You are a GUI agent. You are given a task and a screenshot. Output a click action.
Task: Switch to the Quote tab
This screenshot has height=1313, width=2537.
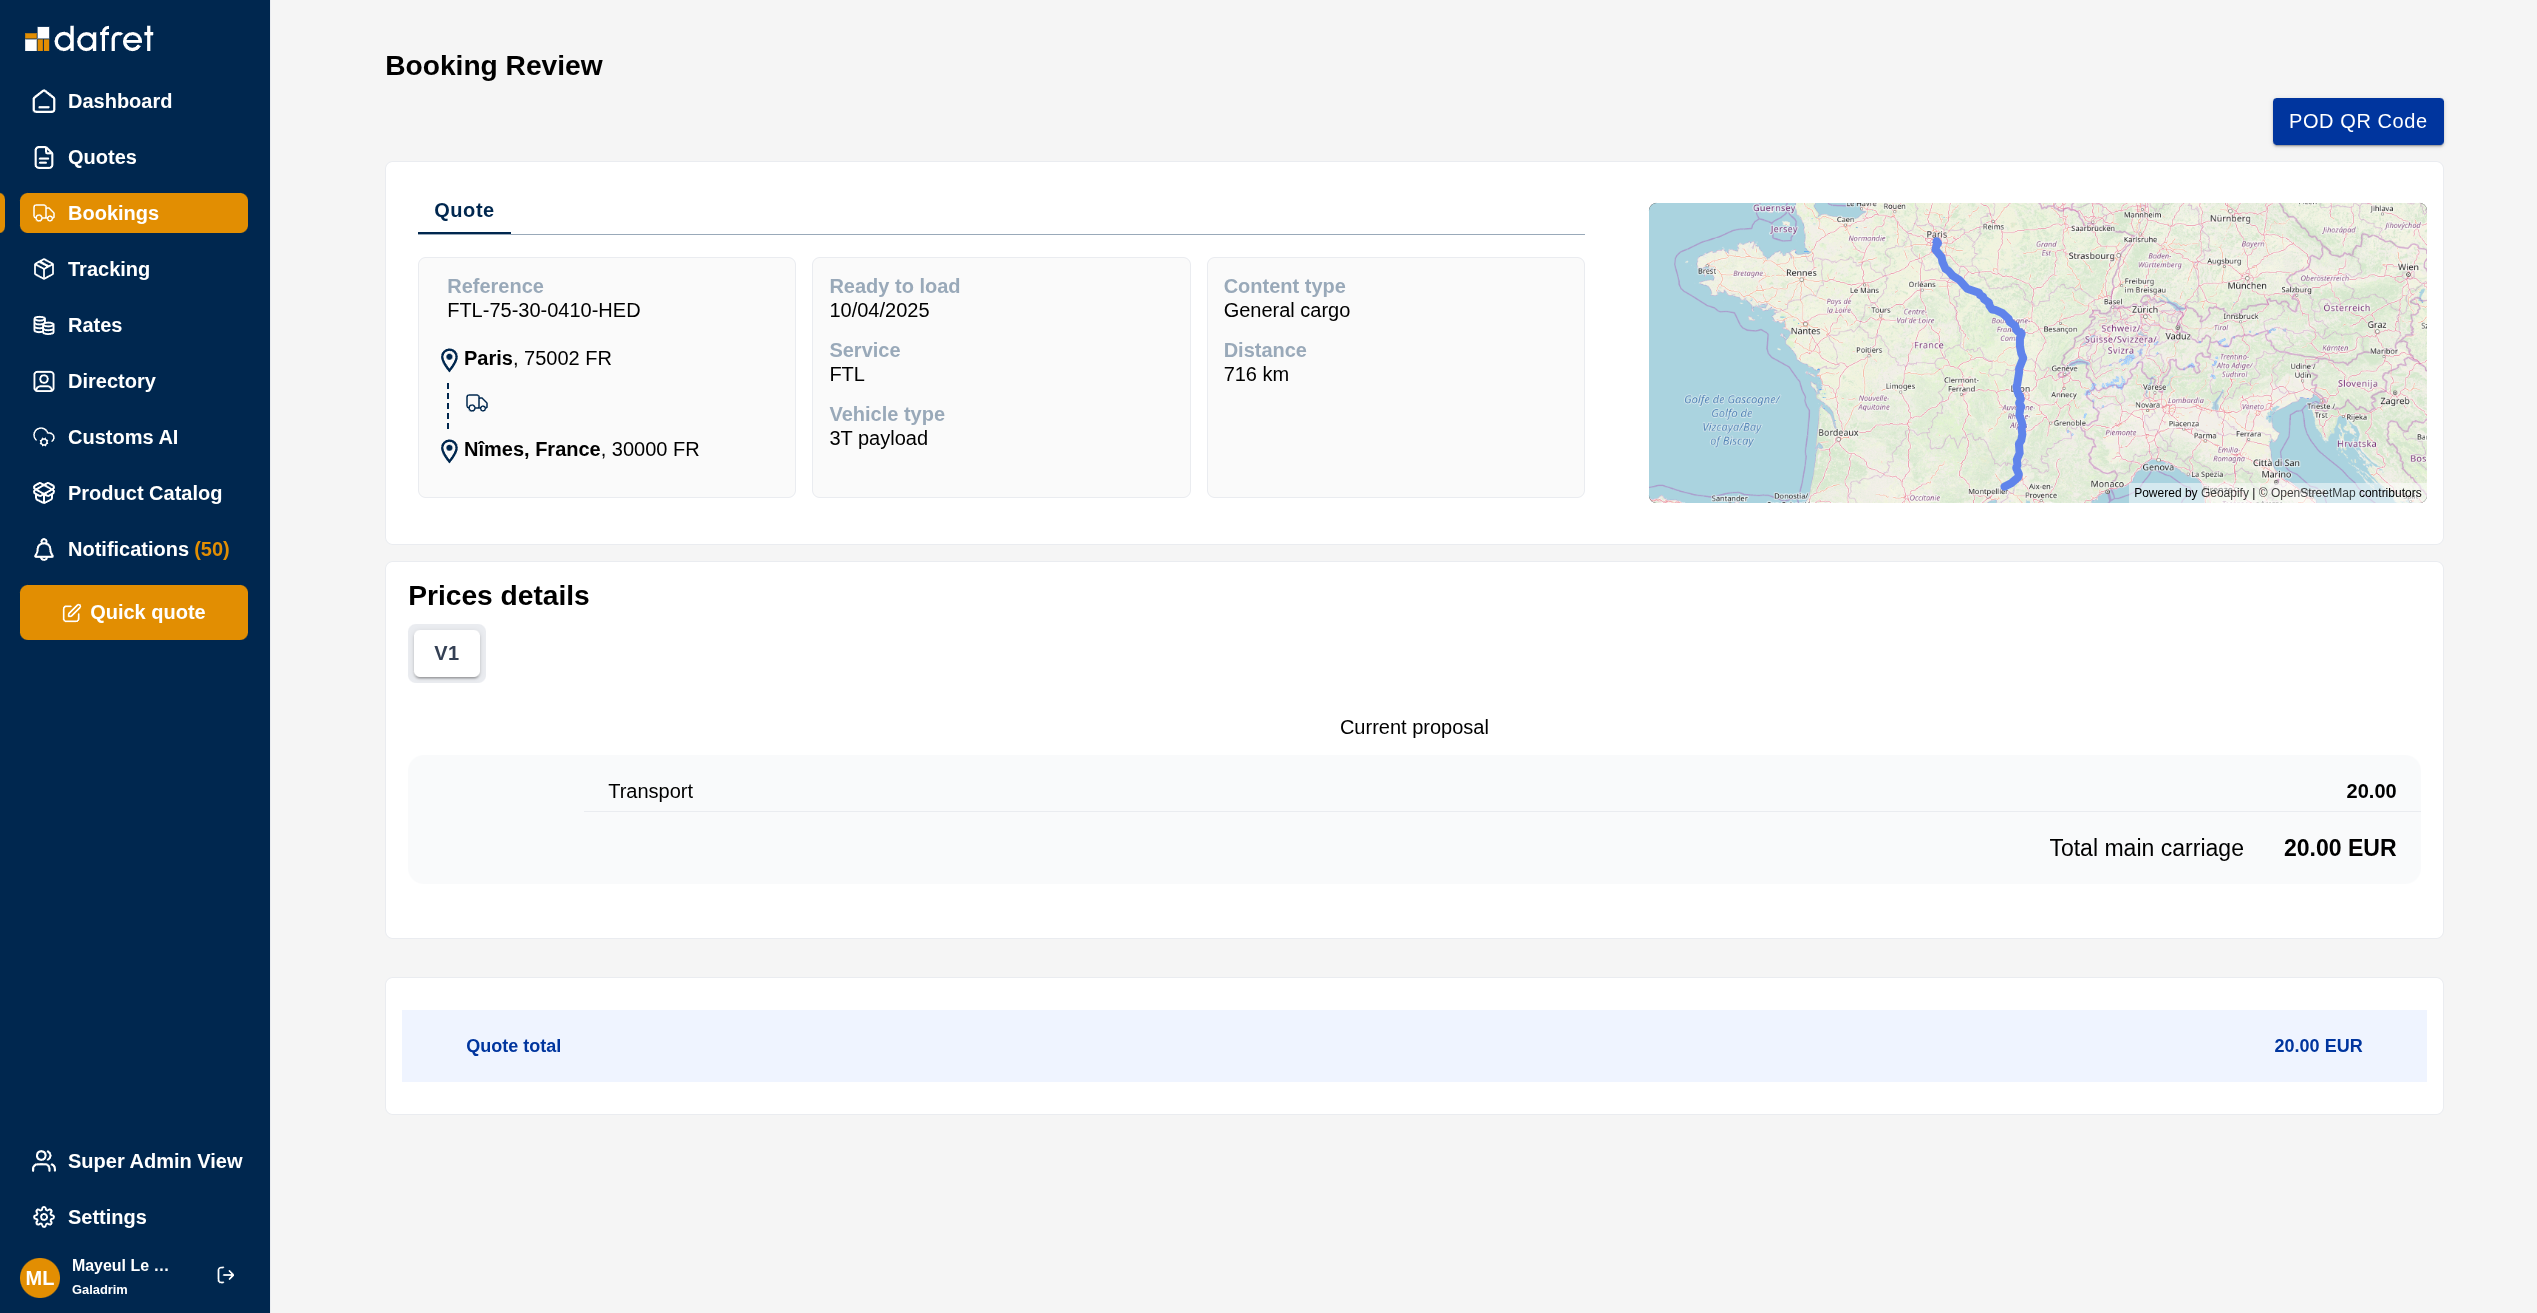tap(464, 211)
